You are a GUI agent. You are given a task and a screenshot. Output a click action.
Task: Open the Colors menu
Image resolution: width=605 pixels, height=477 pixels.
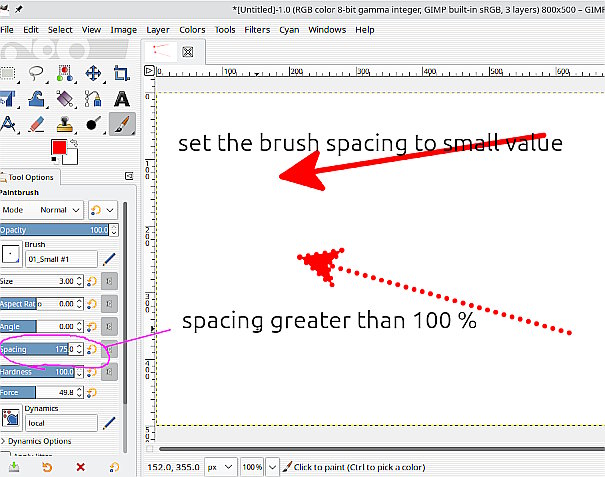click(192, 30)
